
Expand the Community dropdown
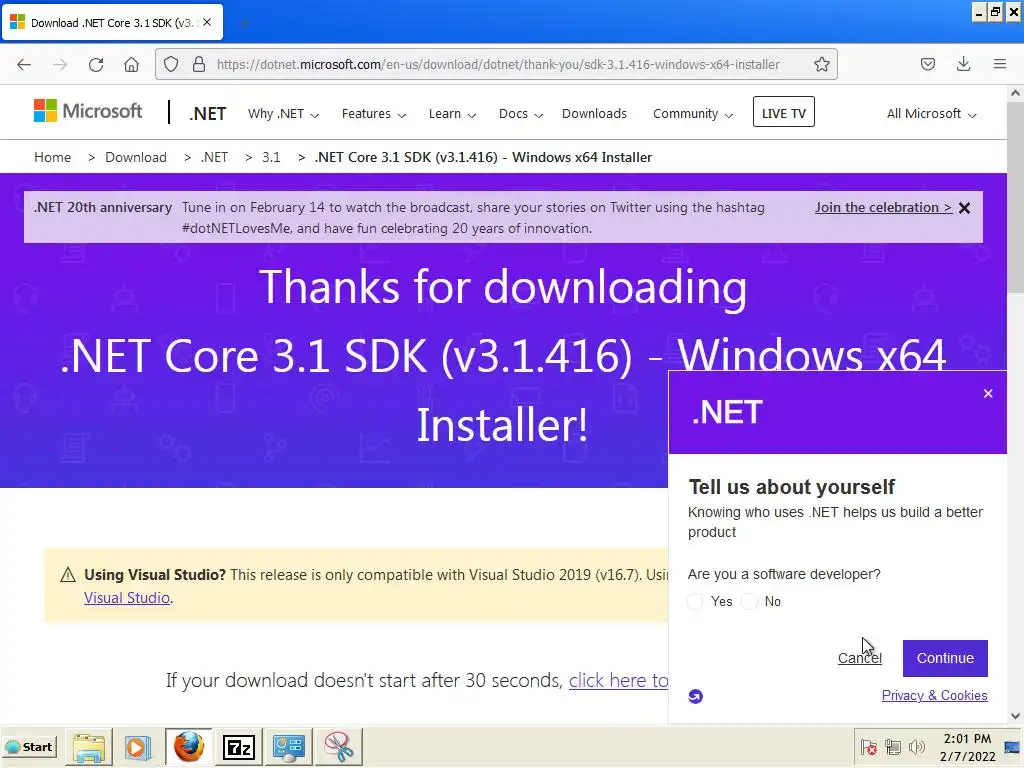pos(693,114)
